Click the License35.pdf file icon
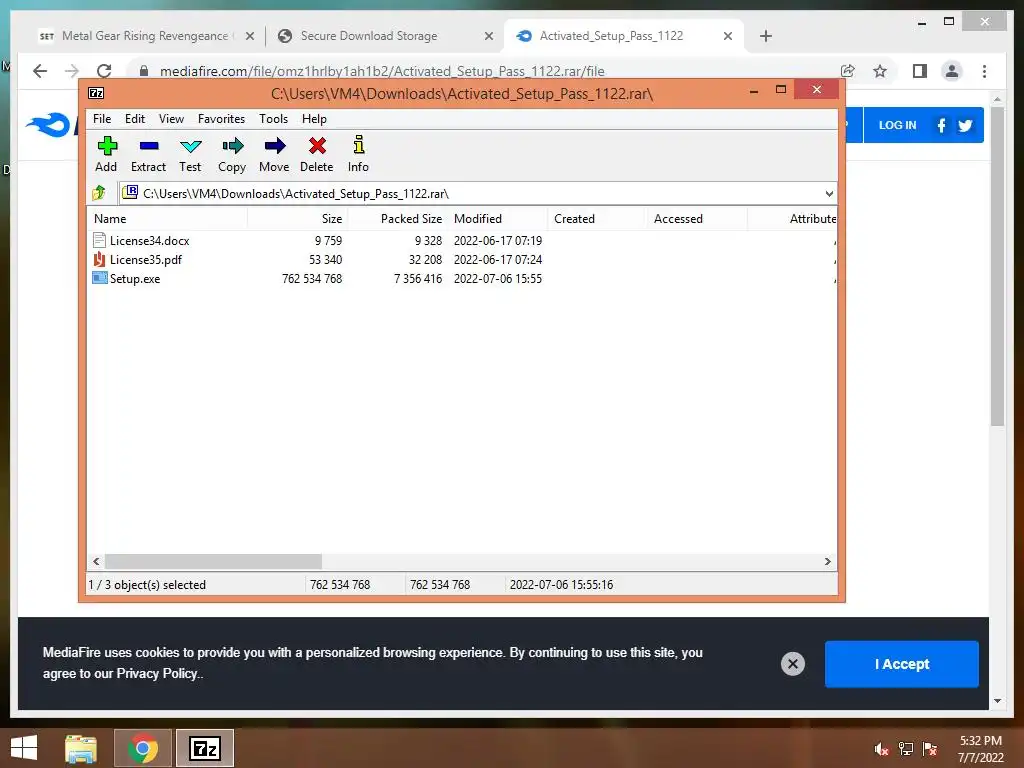 tap(99, 259)
